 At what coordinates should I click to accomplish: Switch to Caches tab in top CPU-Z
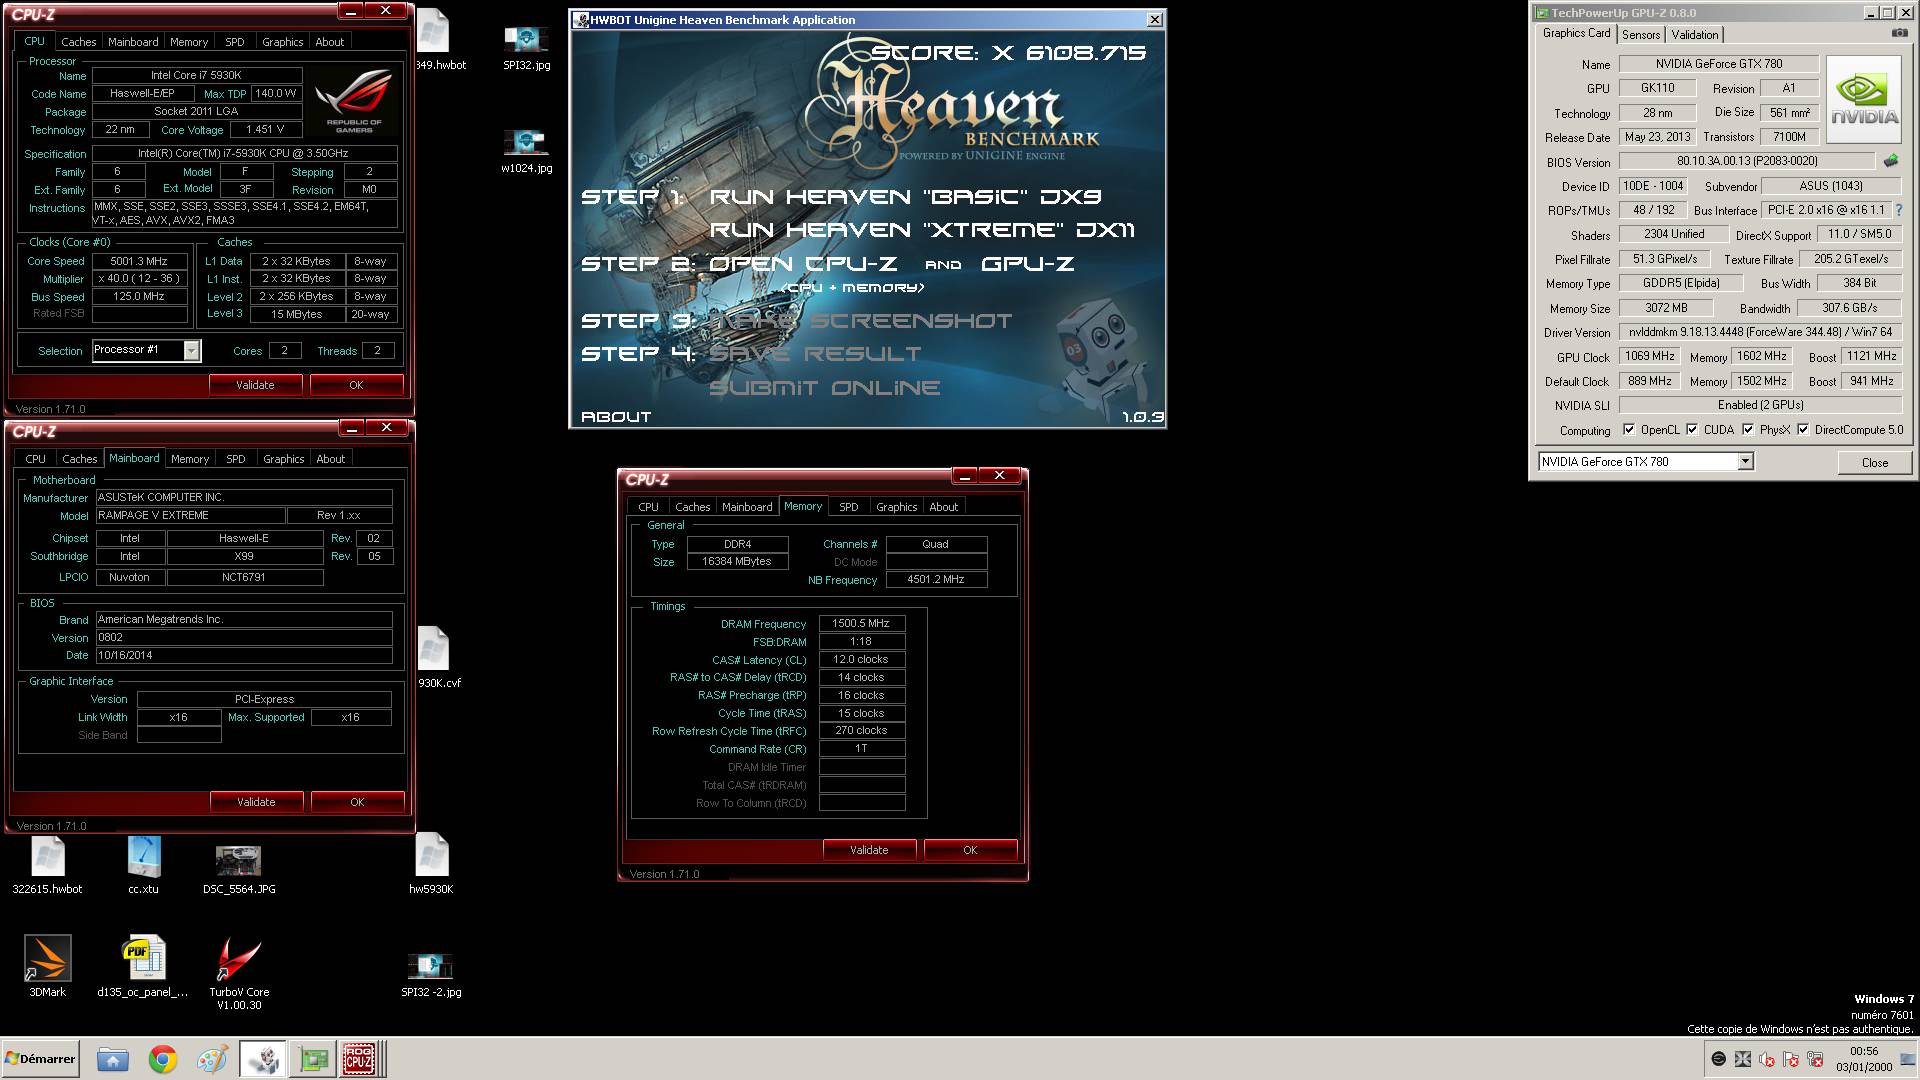(79, 42)
